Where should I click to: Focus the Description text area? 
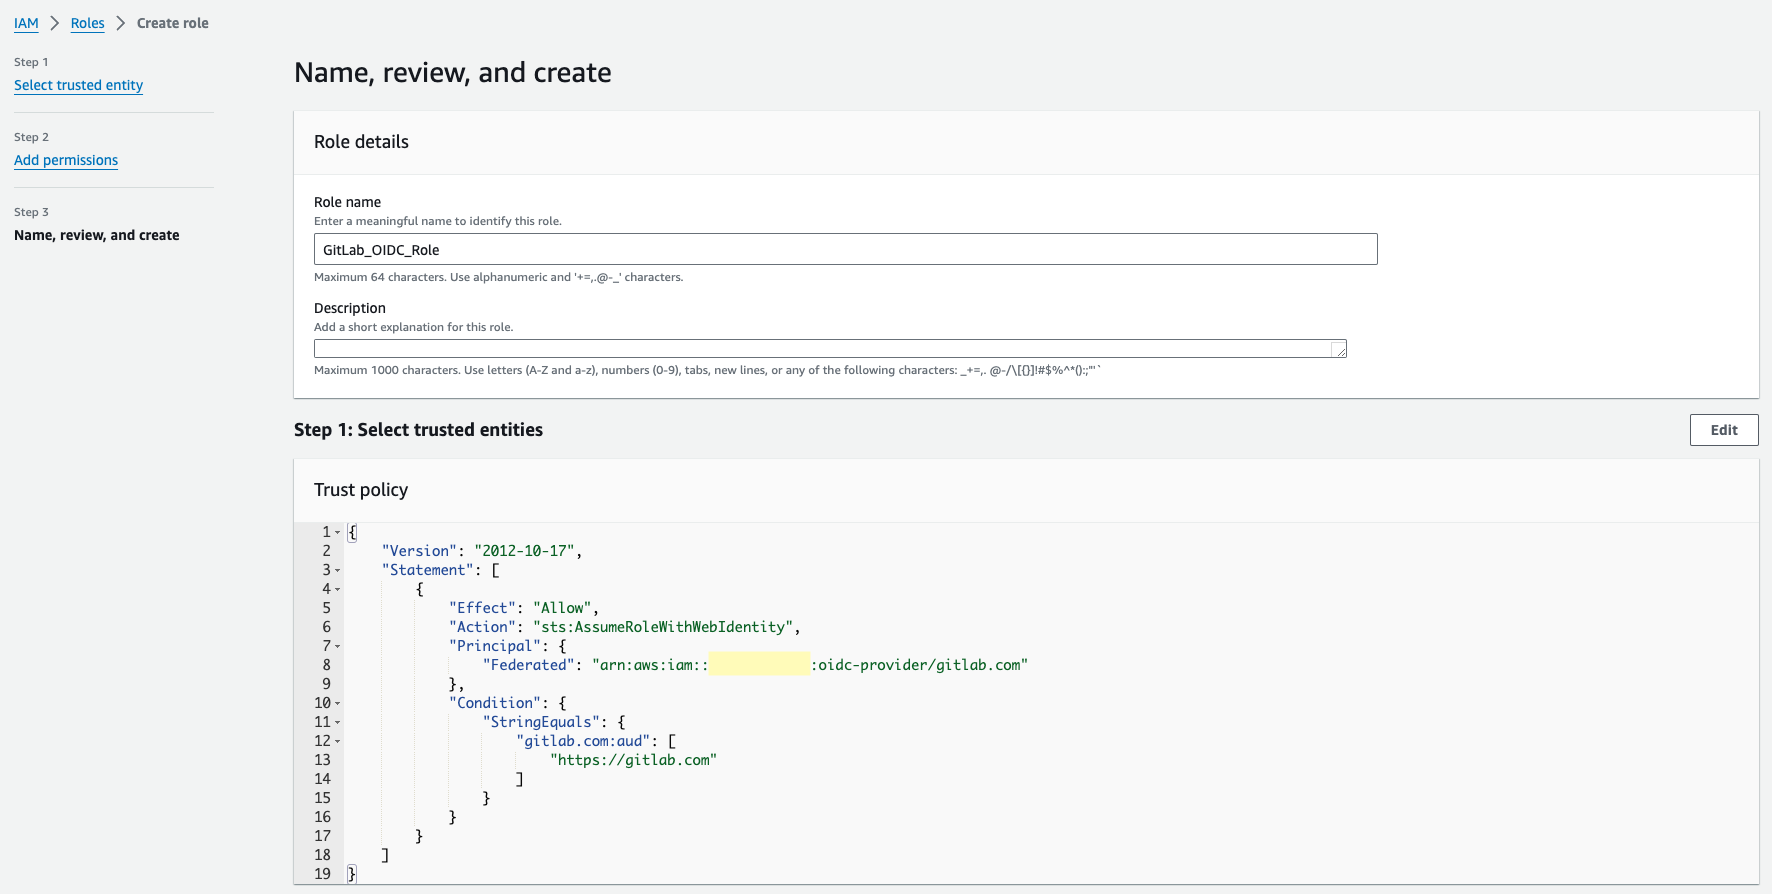click(x=830, y=348)
